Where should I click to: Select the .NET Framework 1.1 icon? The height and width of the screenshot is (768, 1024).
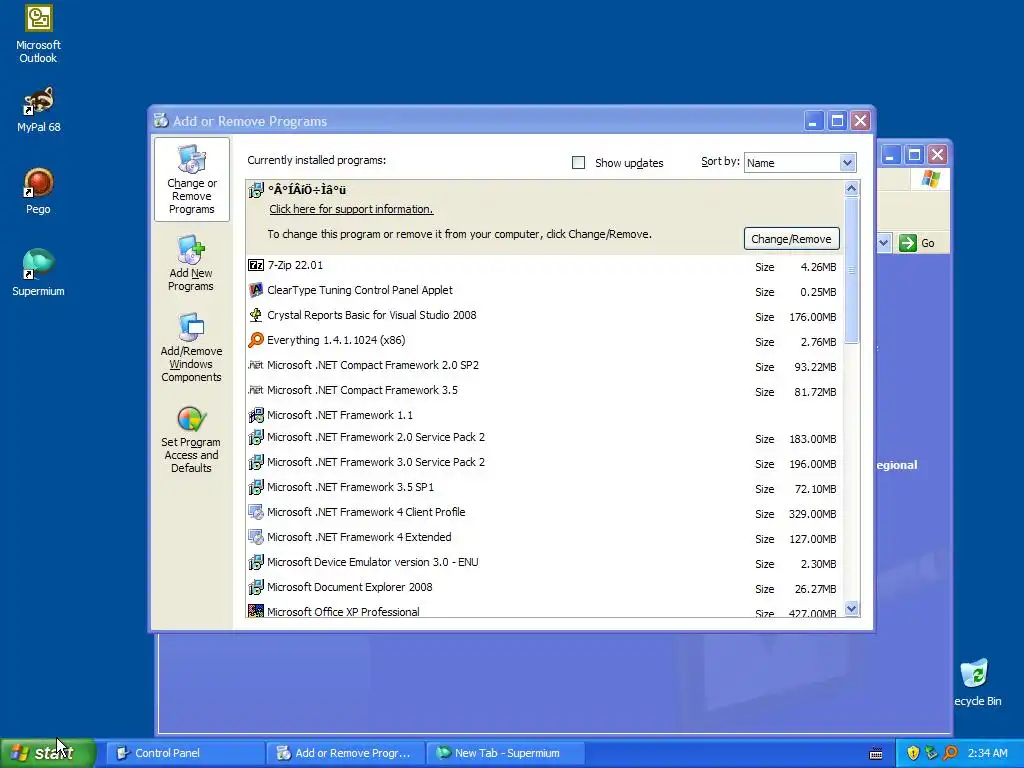point(256,415)
